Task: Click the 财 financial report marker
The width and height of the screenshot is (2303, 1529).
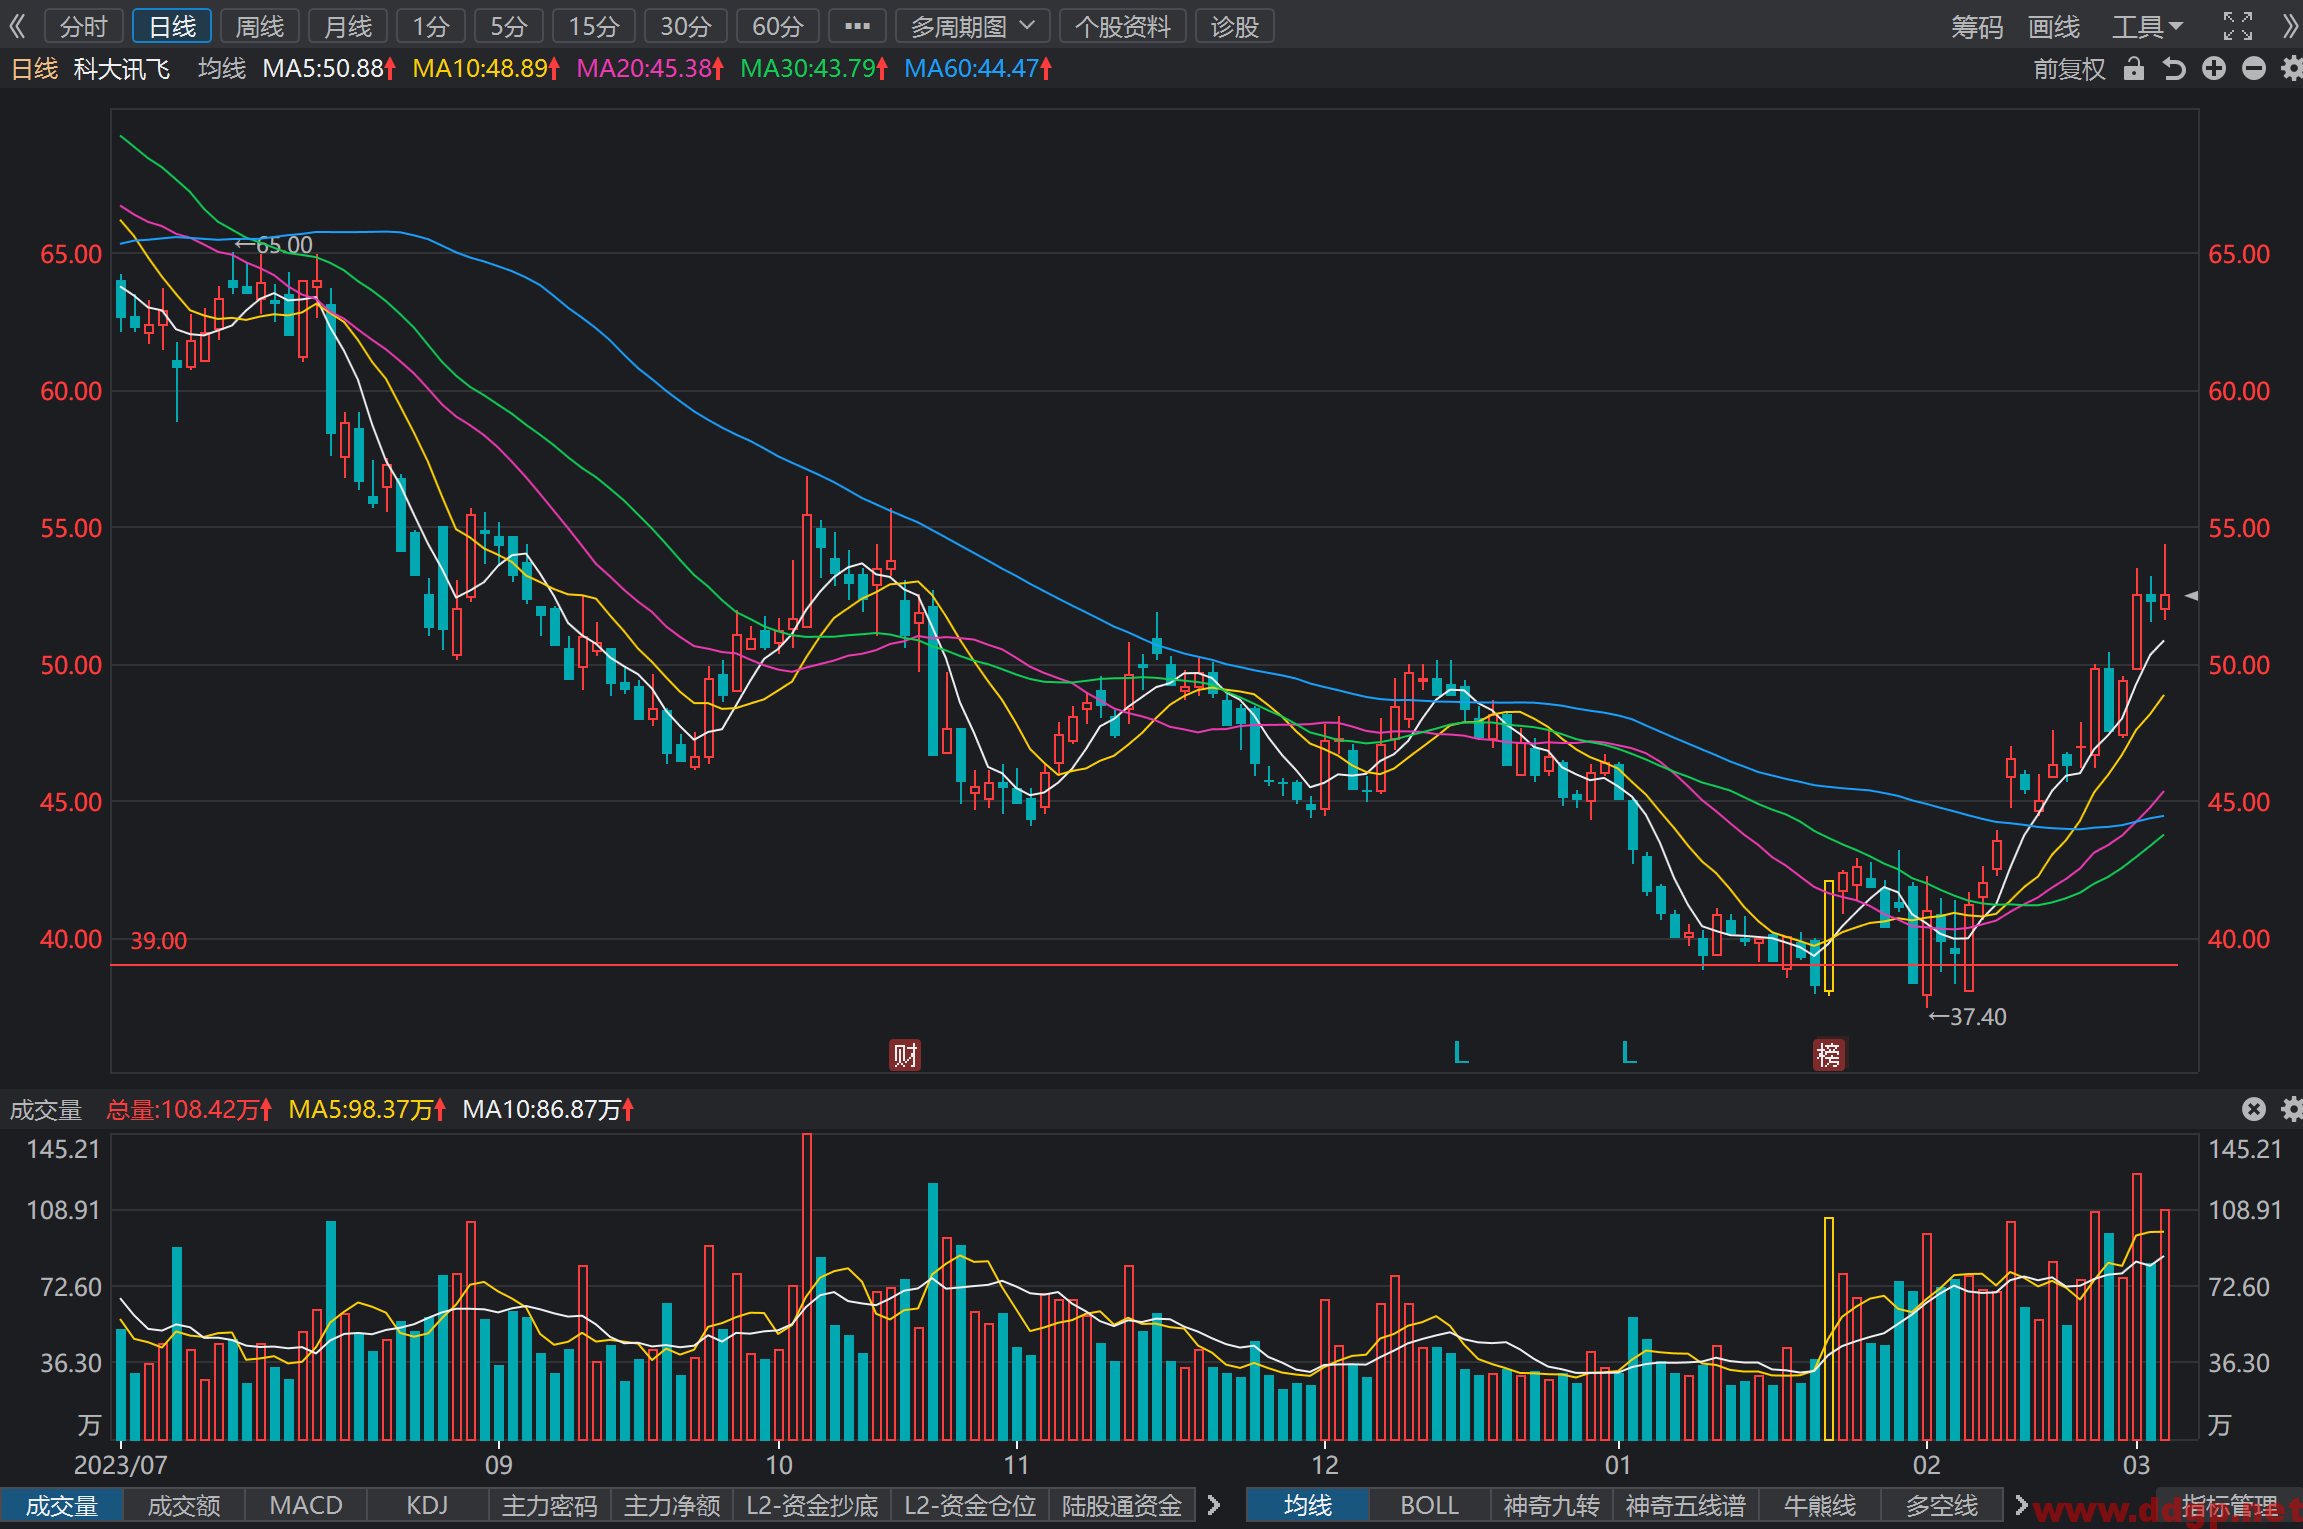Action: click(905, 1055)
